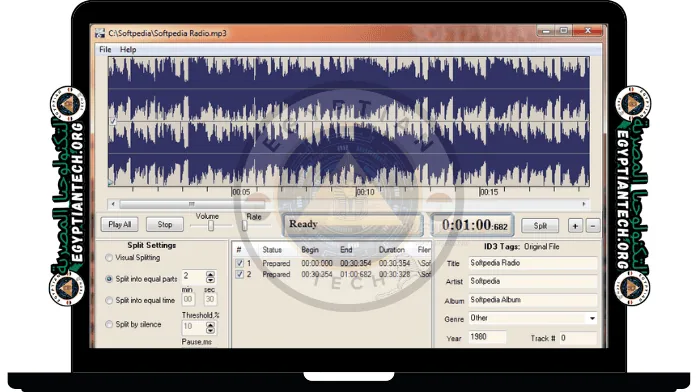Image resolution: width=698 pixels, height=392 pixels.
Task: Click the End column header
Action: pos(346,250)
